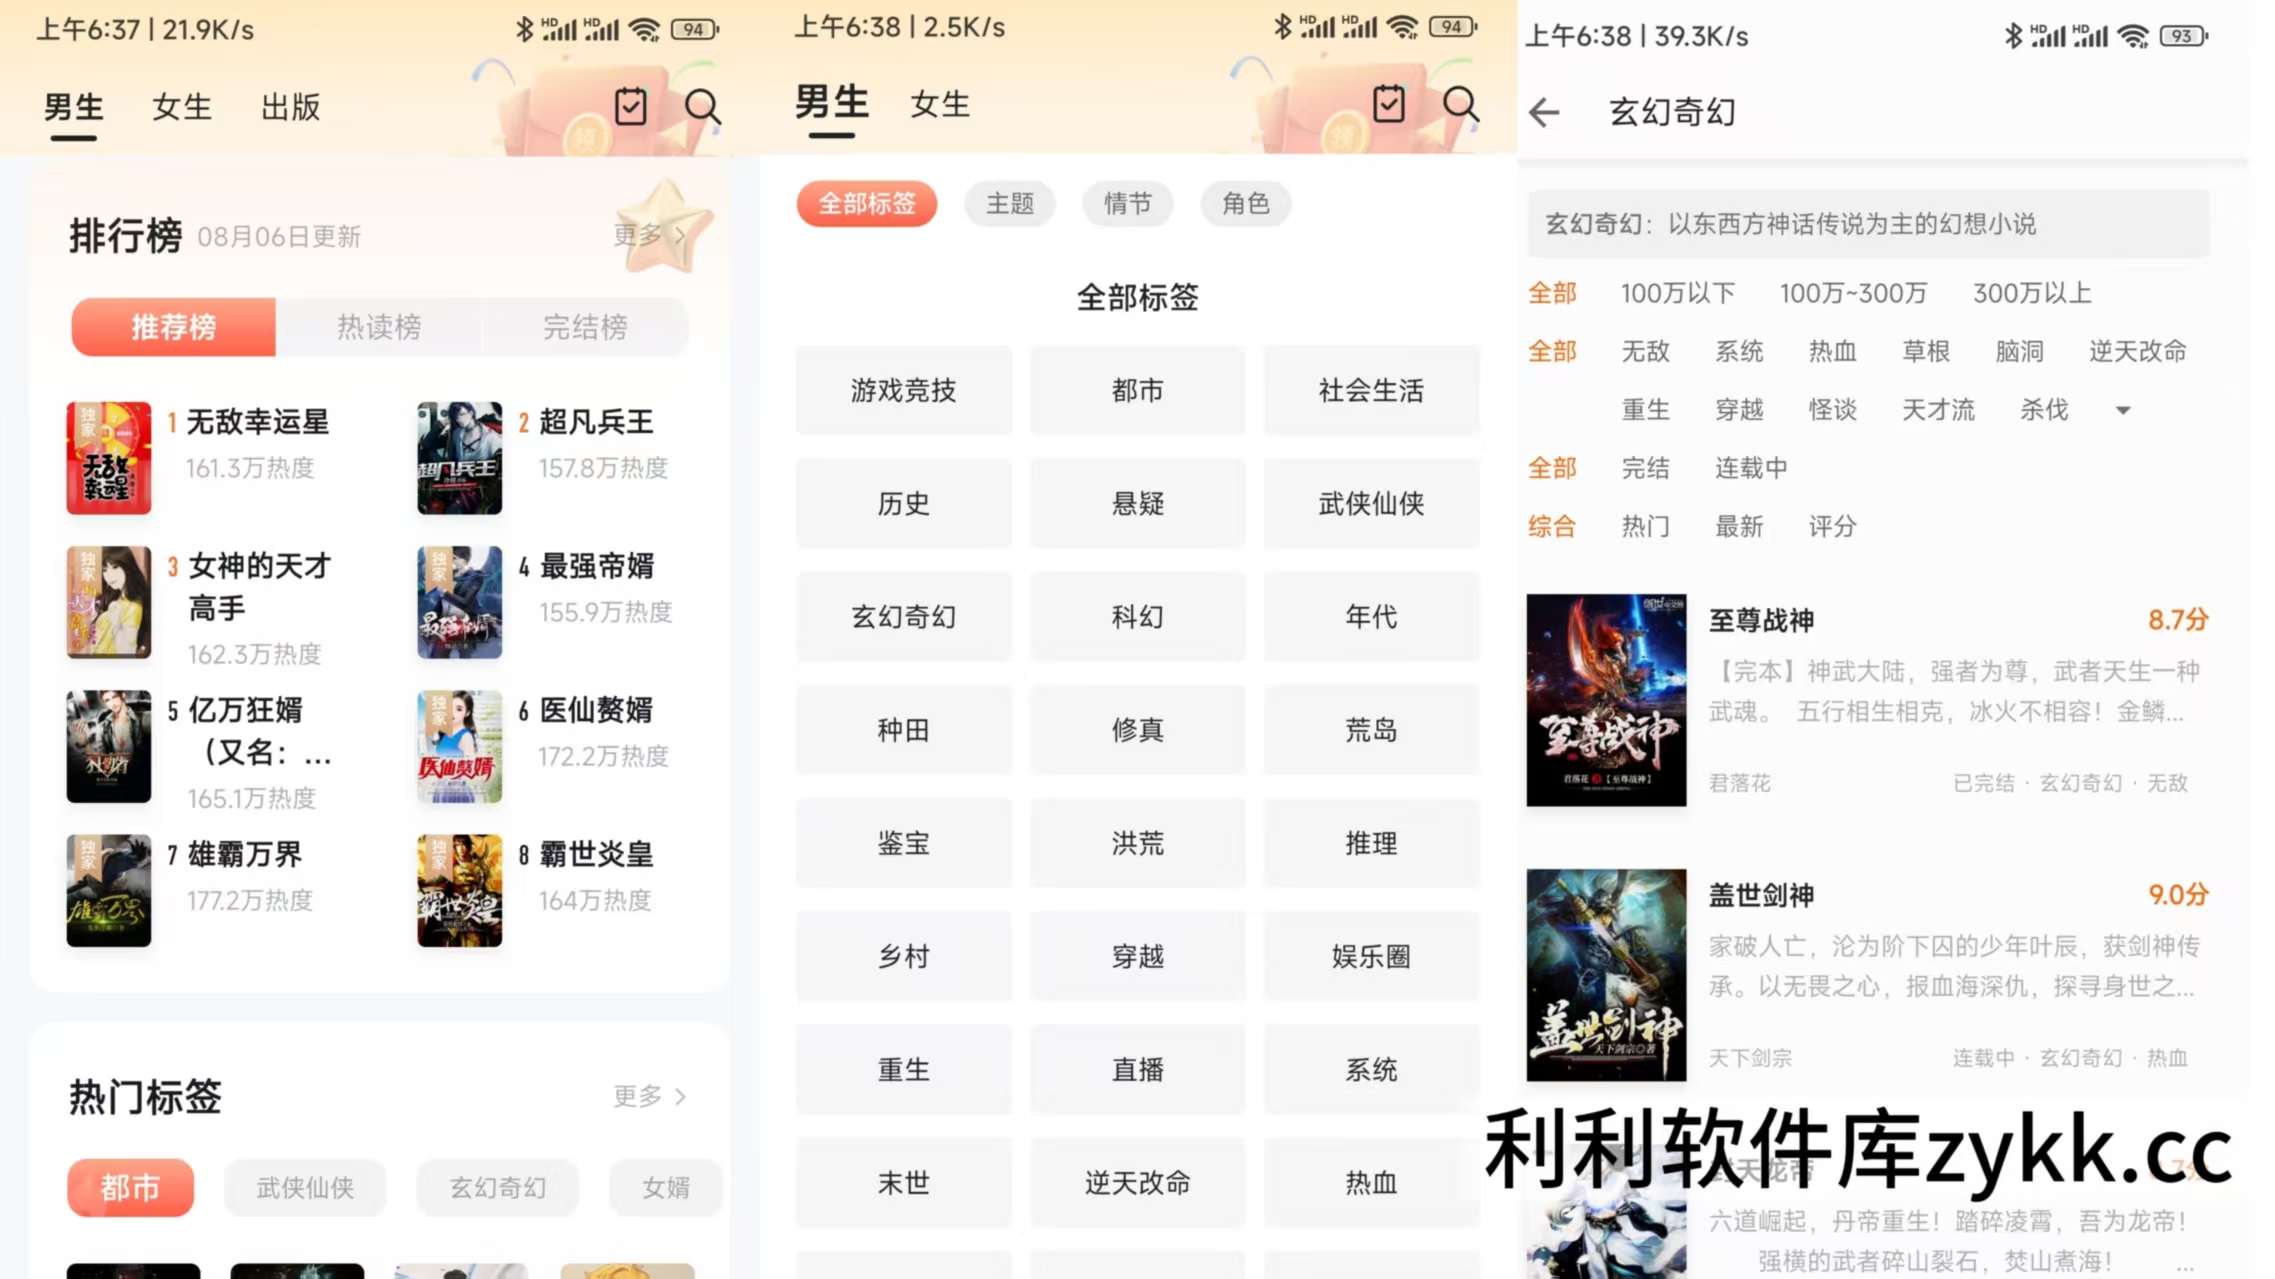This screenshot has width=2275, height=1279.
Task: Open the 亿万狂婿 book title
Action: (260, 731)
